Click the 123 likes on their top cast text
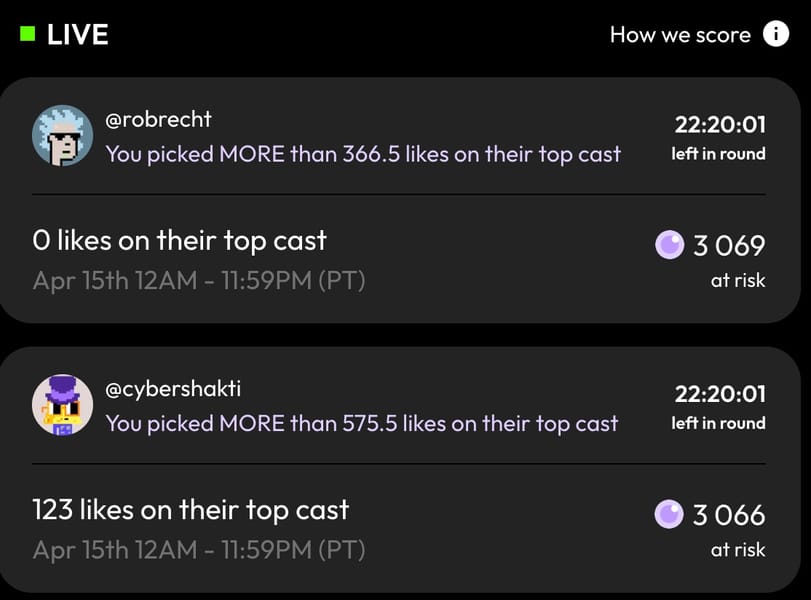This screenshot has width=811, height=600. click(191, 510)
